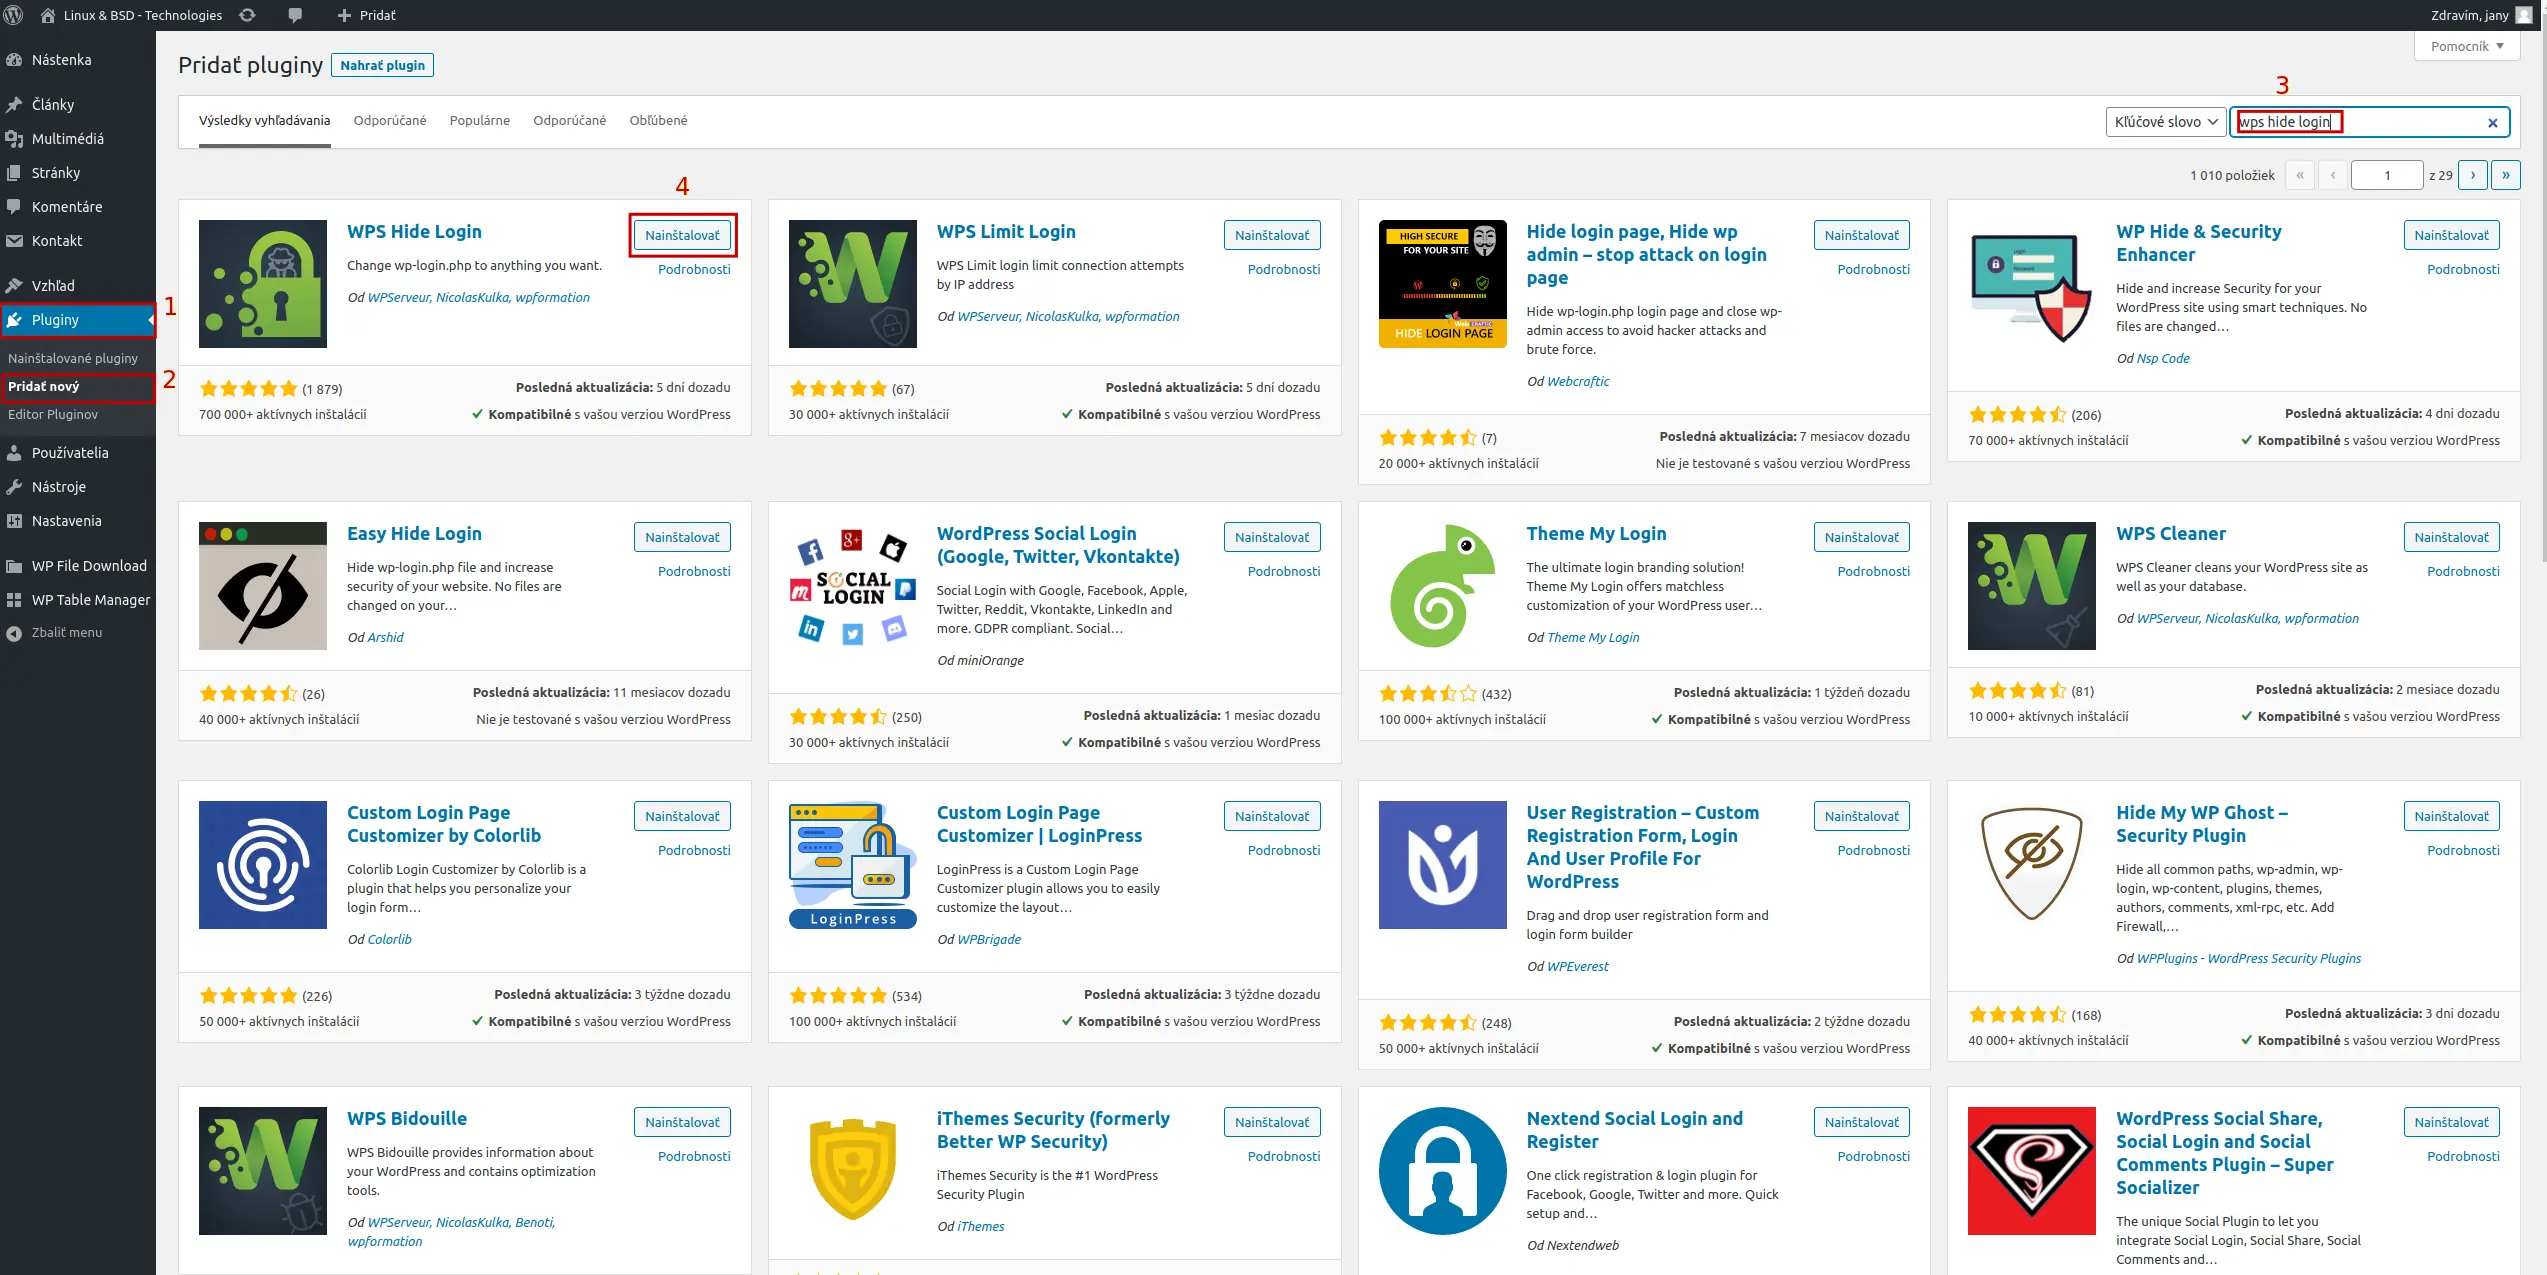Click the Nástroje wrench icon
The width and height of the screenshot is (2547, 1275).
(x=14, y=486)
